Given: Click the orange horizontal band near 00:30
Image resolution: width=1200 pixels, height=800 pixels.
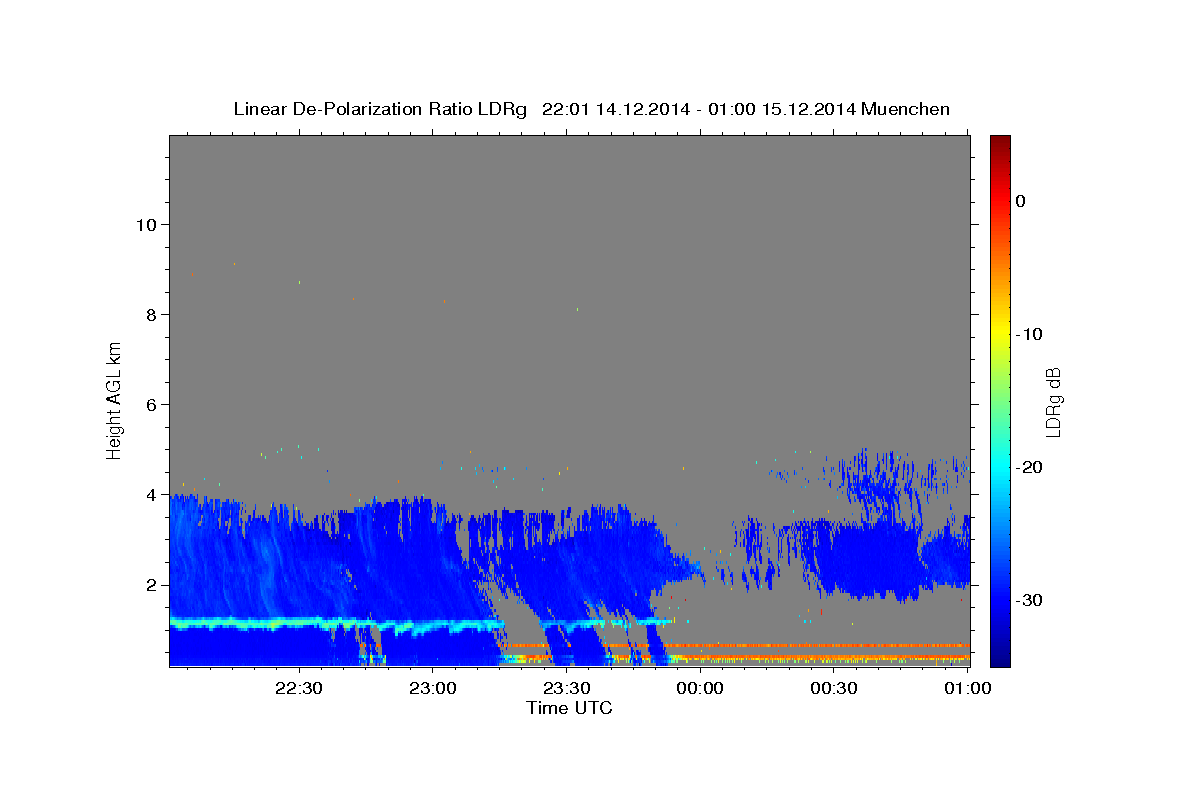Looking at the screenshot, I should [834, 645].
